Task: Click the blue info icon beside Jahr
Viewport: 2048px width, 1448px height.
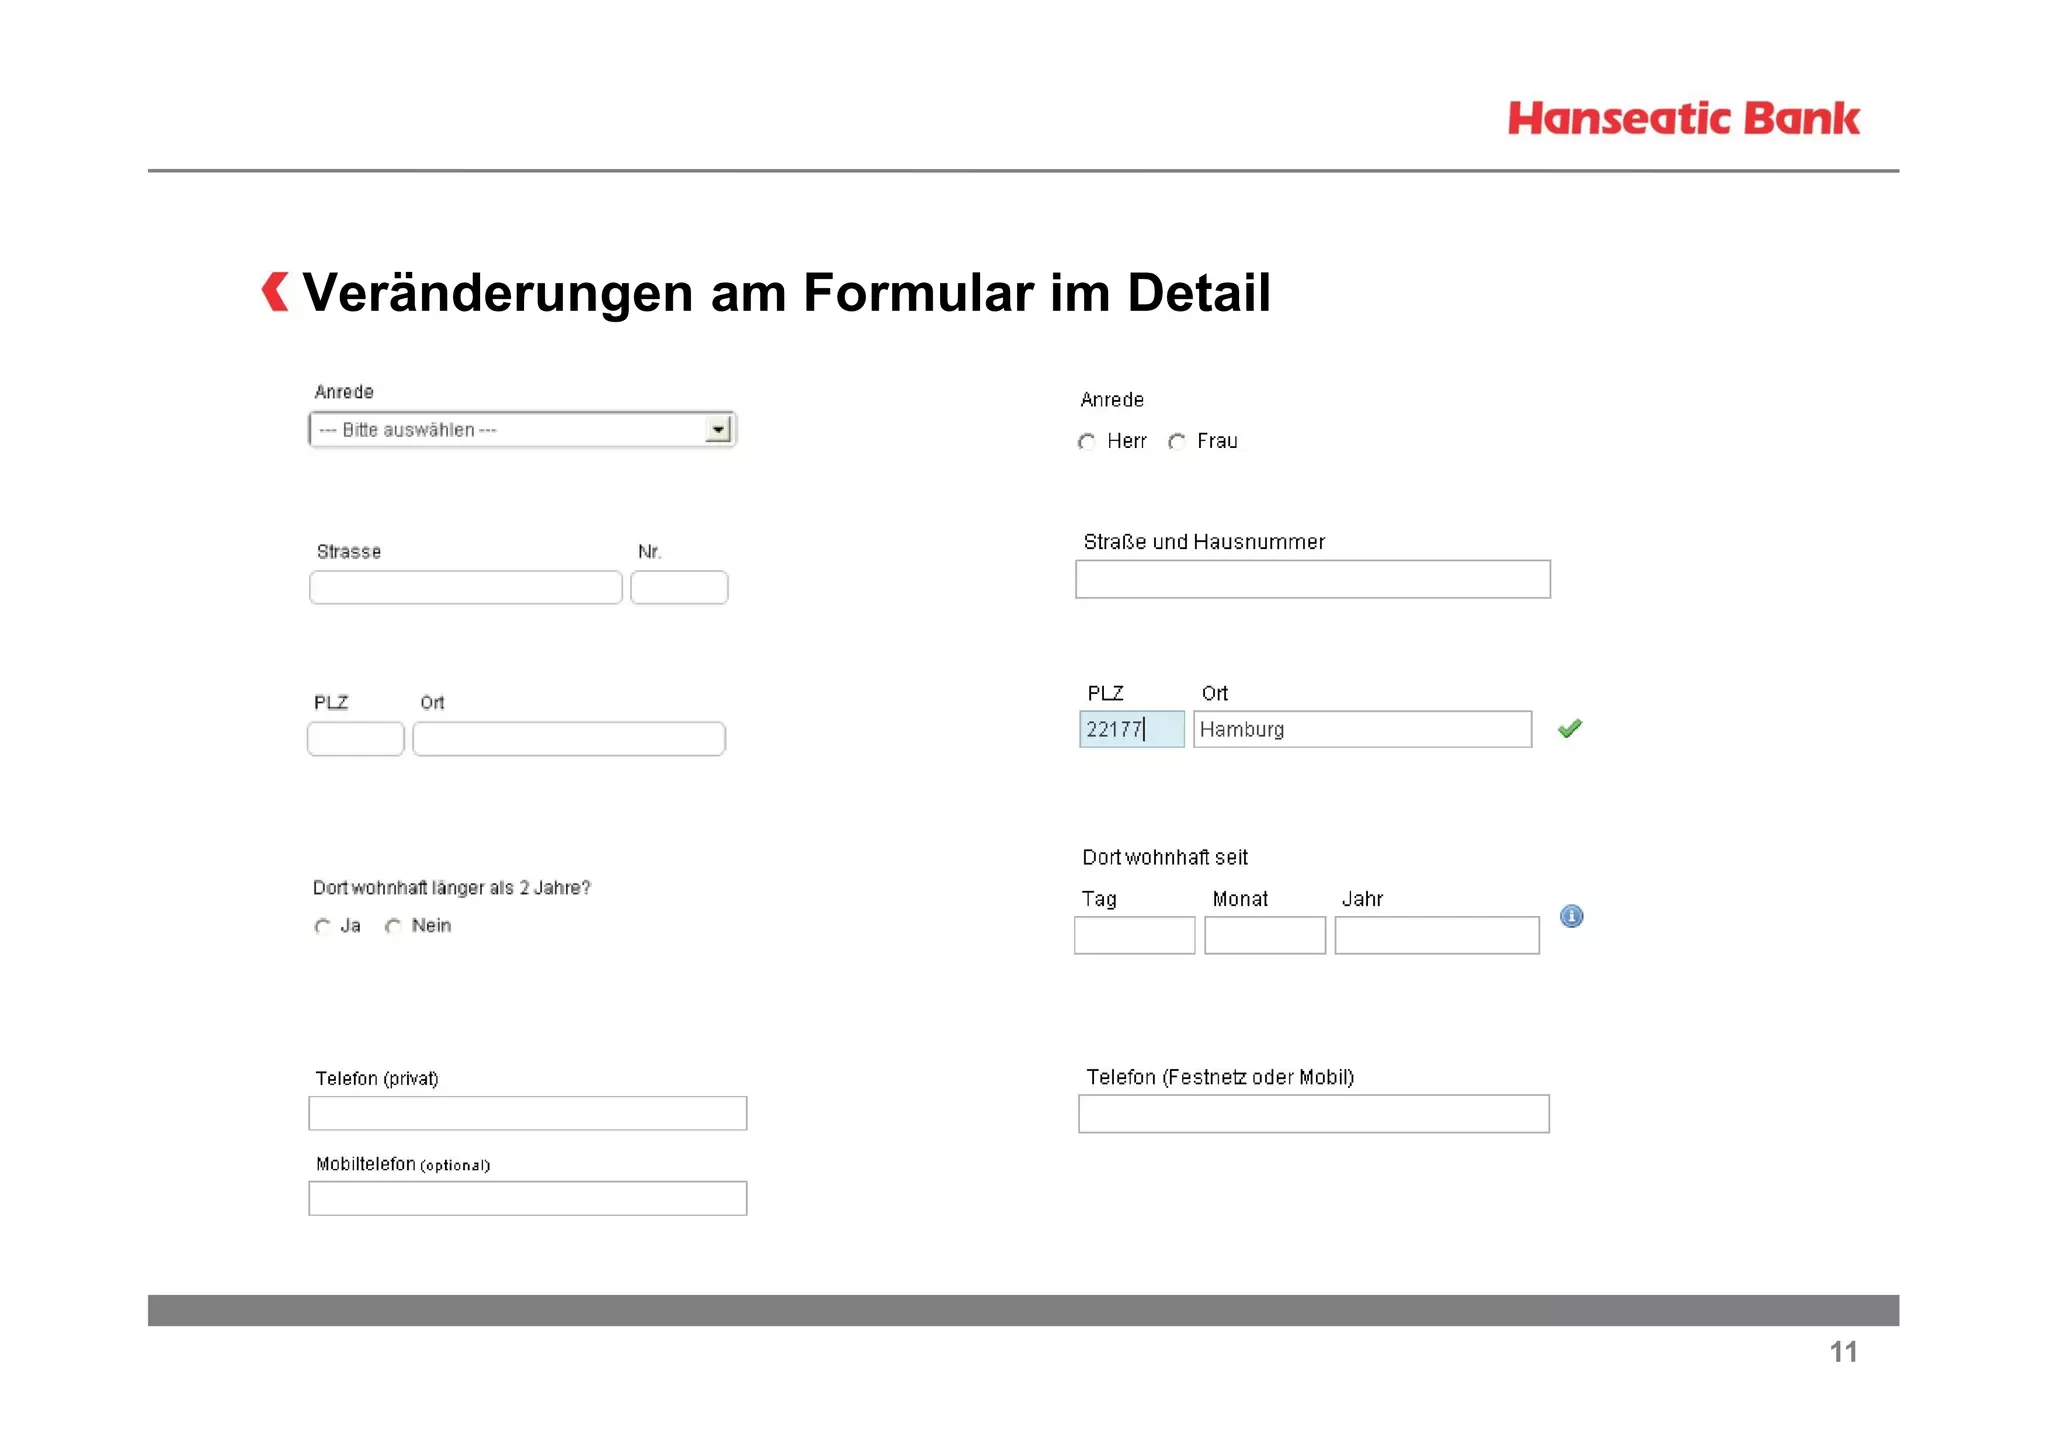Action: (1571, 916)
